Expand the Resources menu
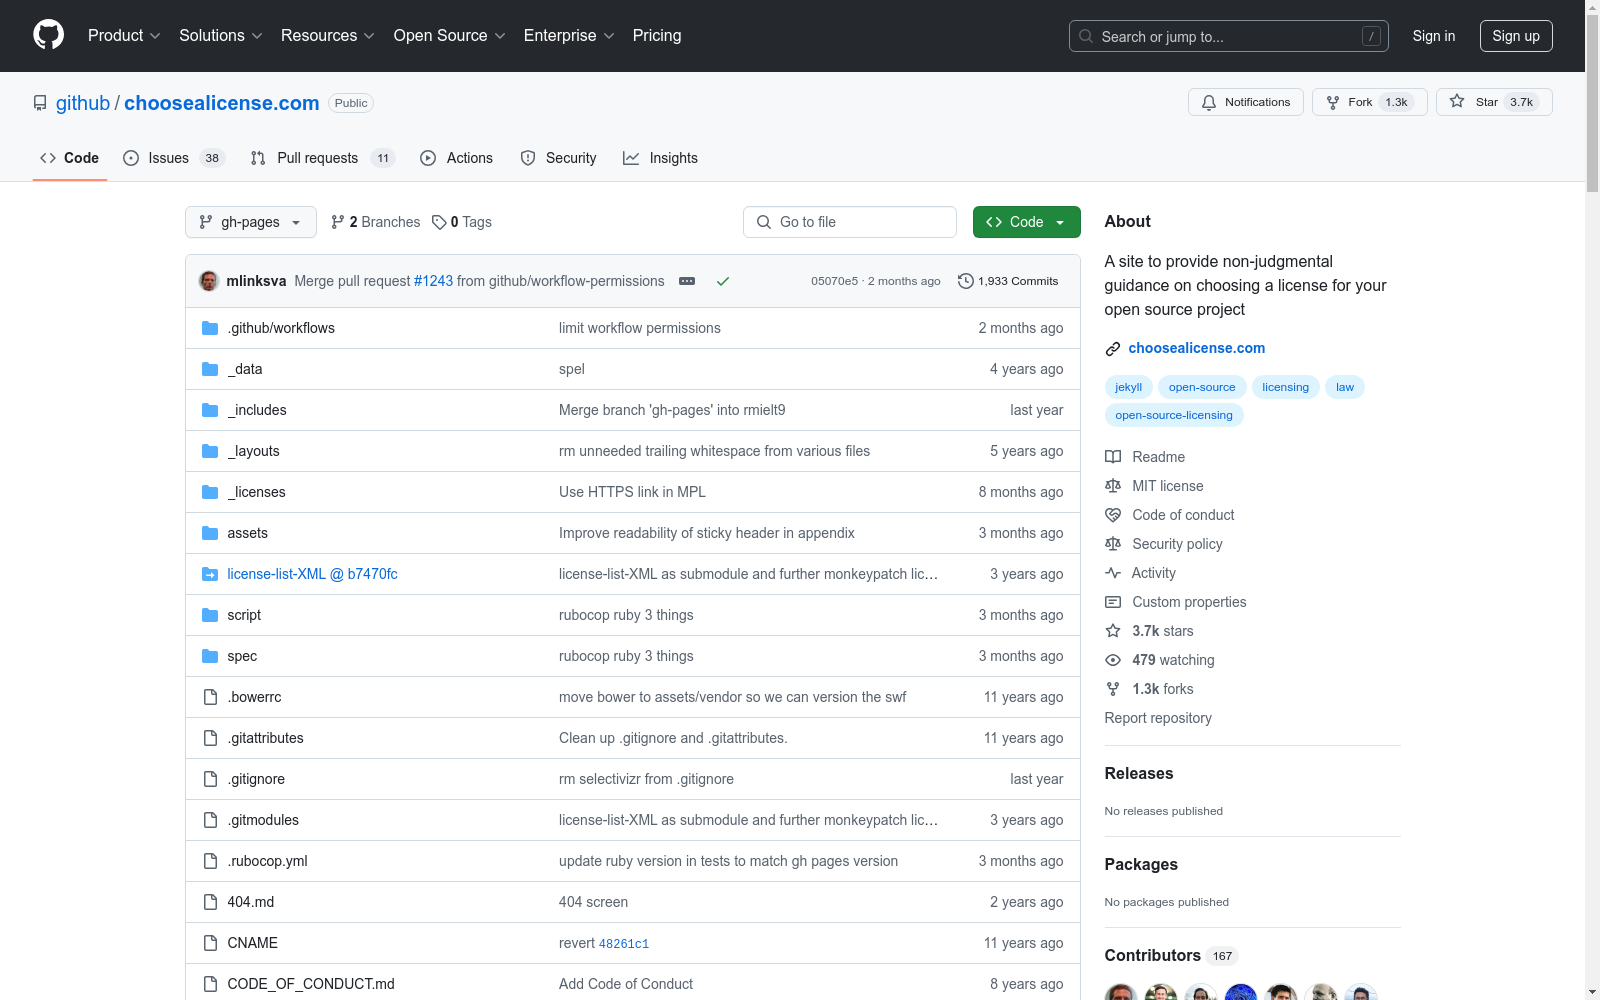The width and height of the screenshot is (1600, 1000). coord(328,36)
